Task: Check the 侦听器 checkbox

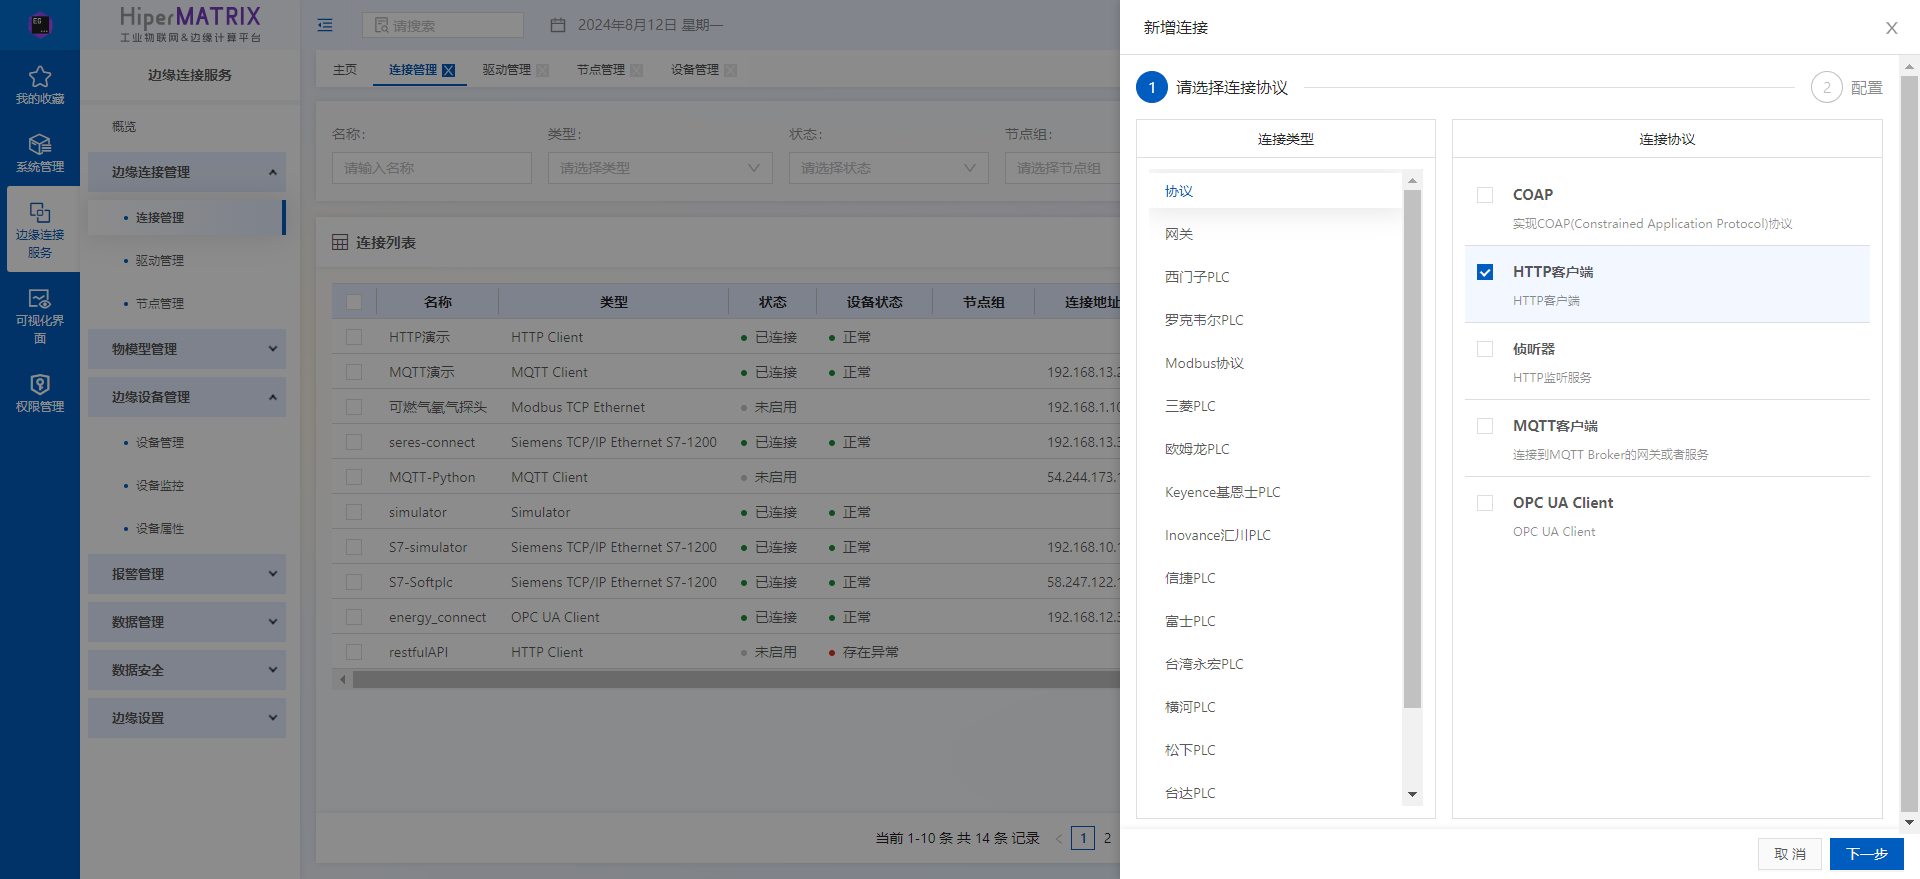Action: 1485,349
